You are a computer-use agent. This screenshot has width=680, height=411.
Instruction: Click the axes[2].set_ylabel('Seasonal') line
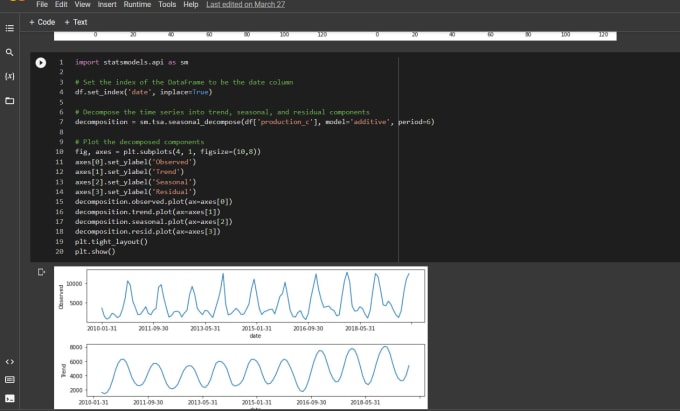click(x=135, y=182)
